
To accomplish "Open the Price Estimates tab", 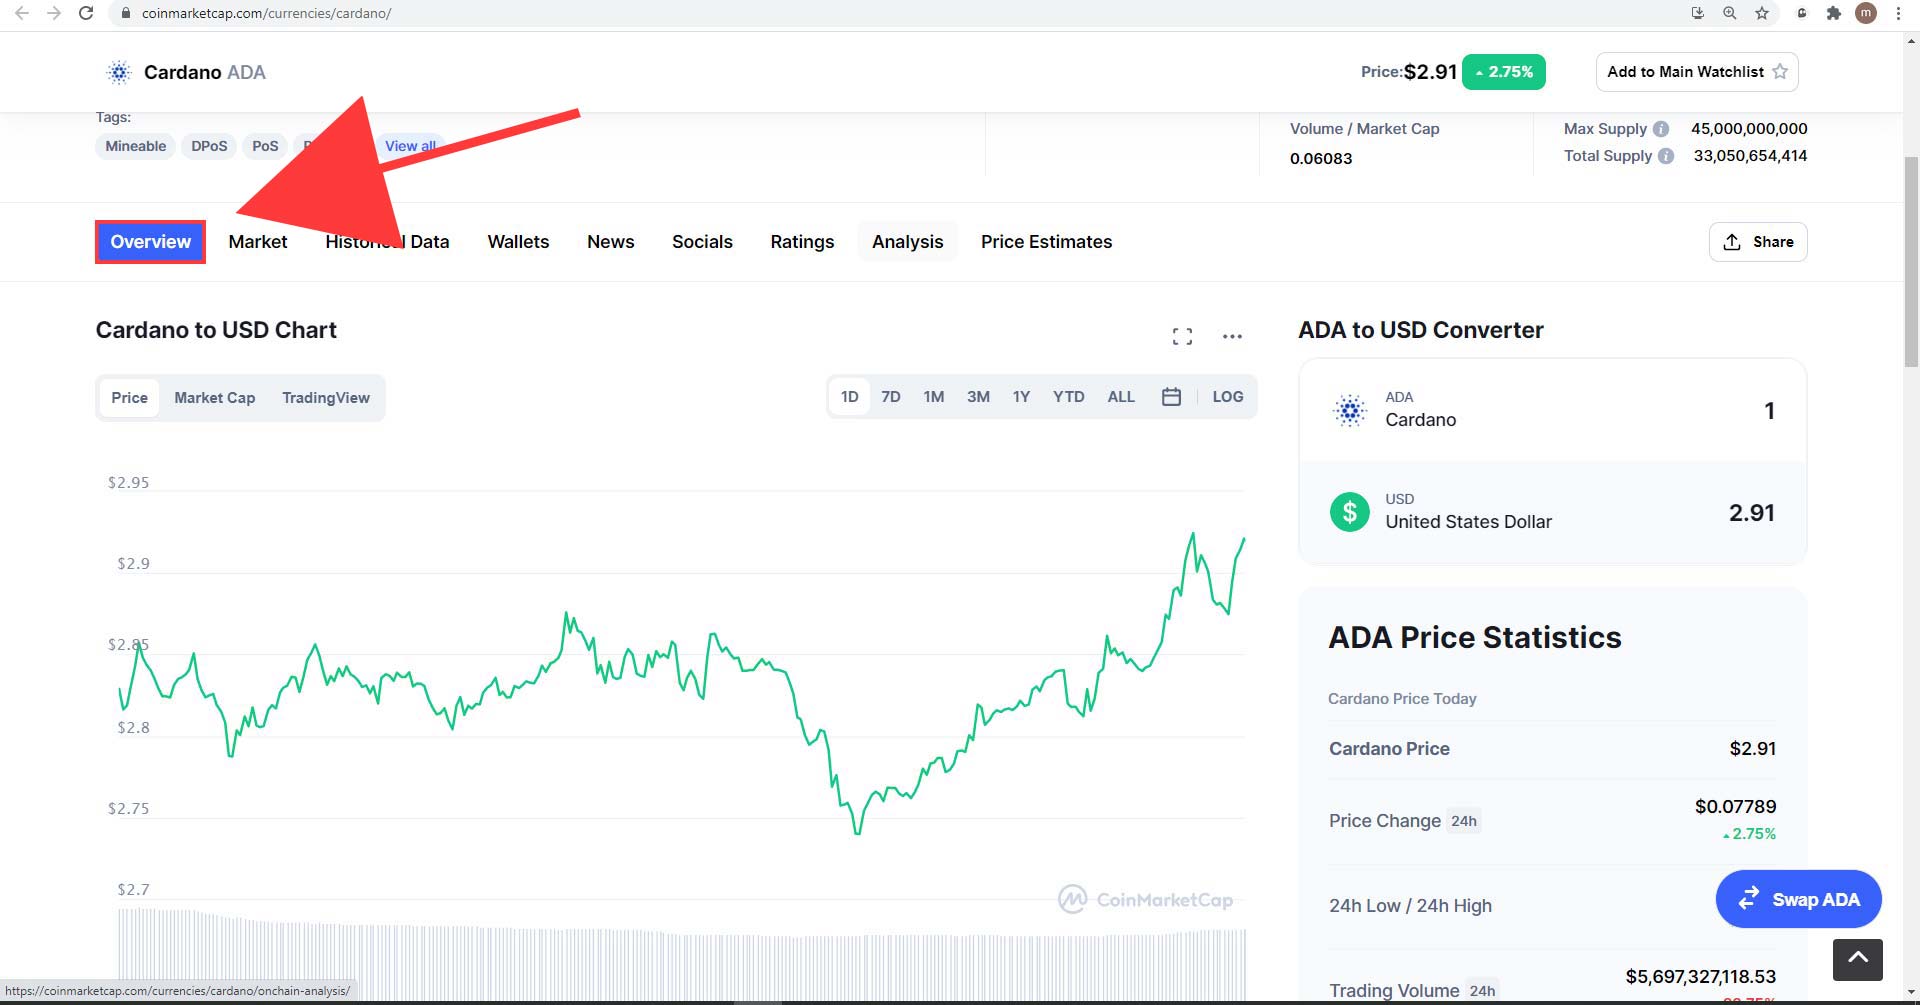I will click(x=1046, y=242).
